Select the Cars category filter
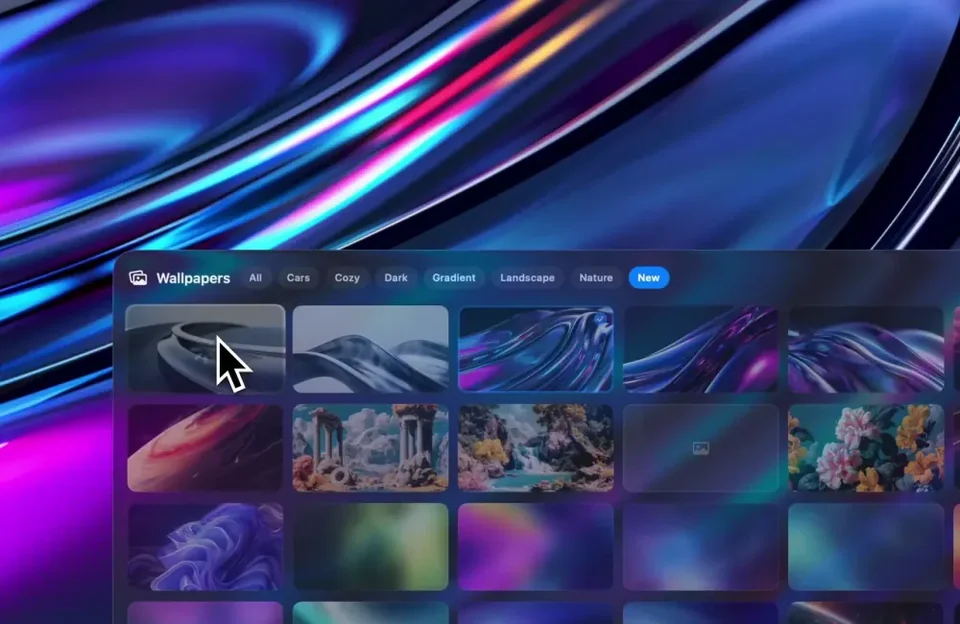The width and height of the screenshot is (960, 624). click(298, 278)
